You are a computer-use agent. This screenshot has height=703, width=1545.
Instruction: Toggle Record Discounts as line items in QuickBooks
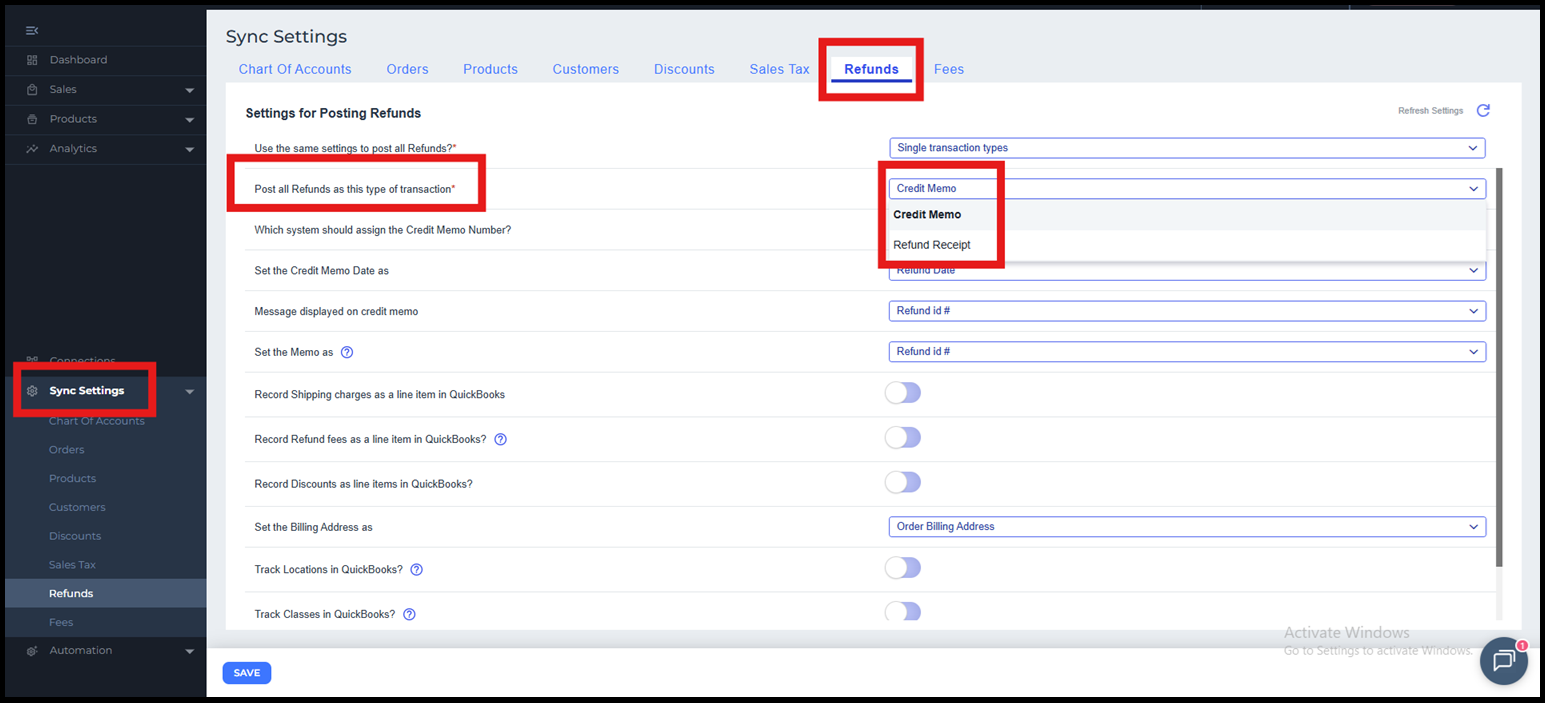pos(902,483)
